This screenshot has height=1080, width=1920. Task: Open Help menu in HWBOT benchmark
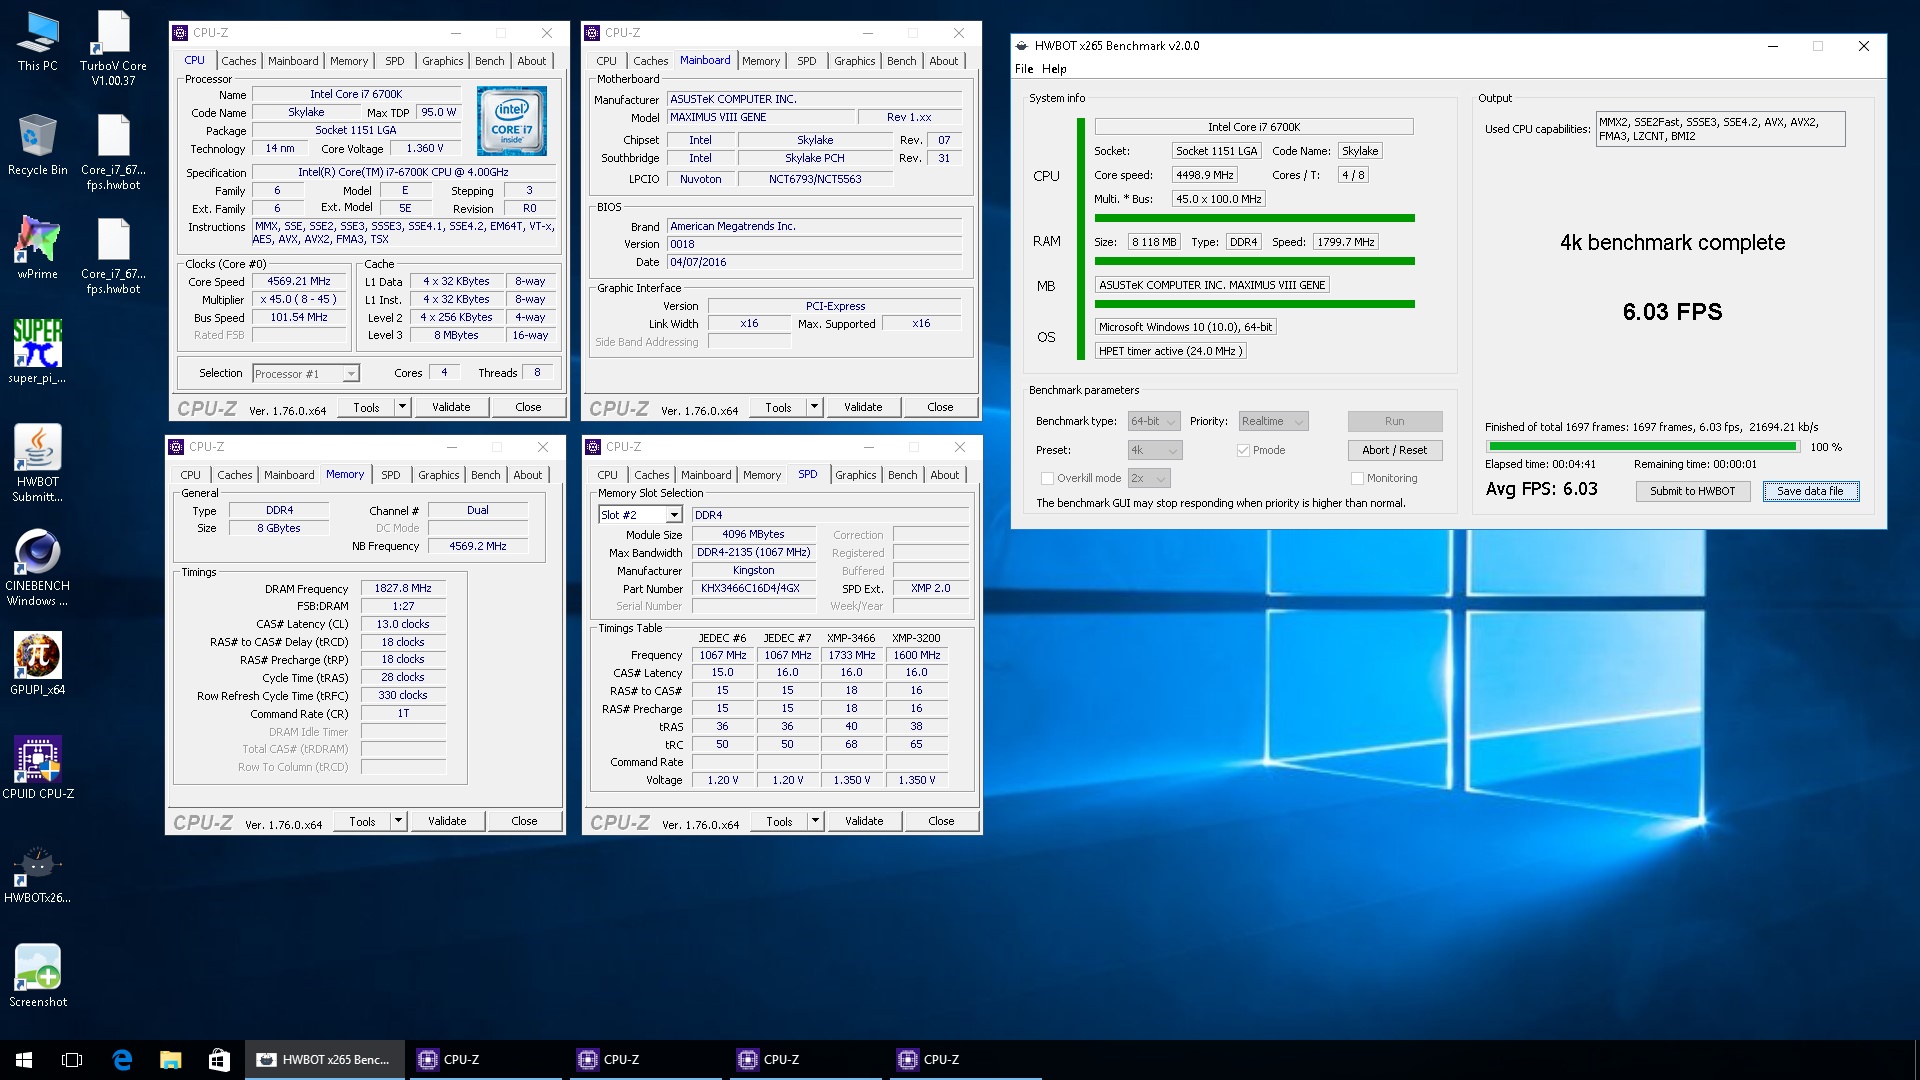[x=1054, y=69]
